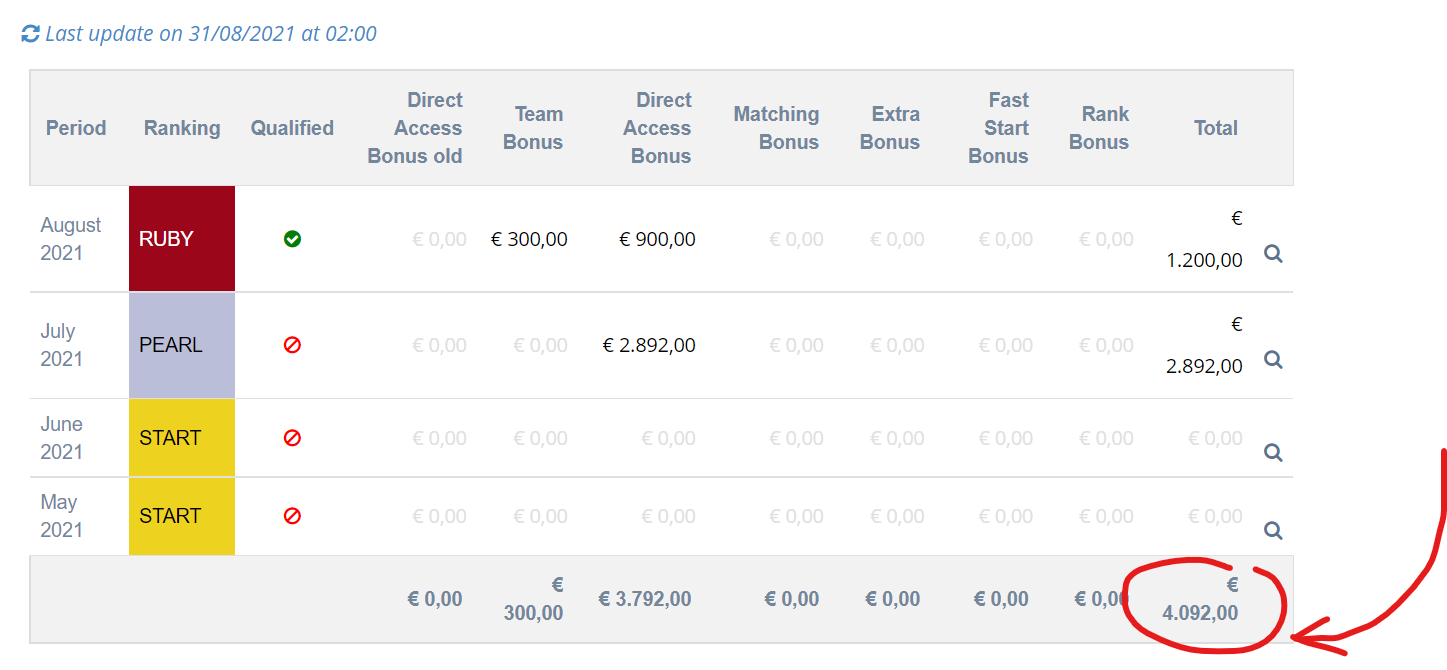Click the circled € 4.092,00 grand total

tap(1201, 600)
